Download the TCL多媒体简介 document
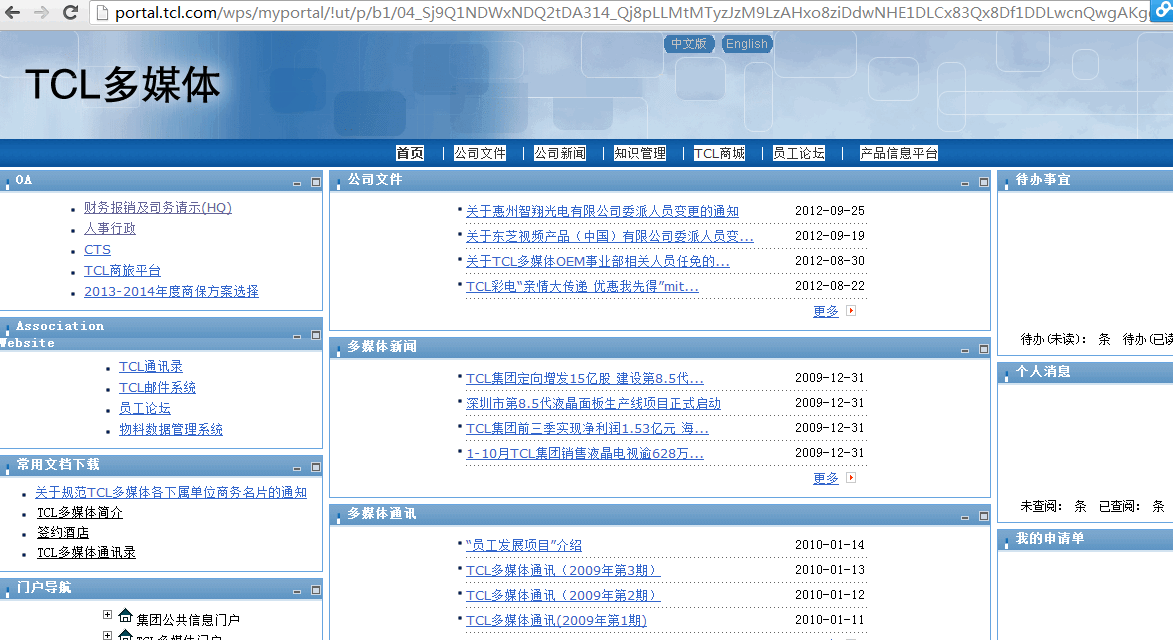This screenshot has height=640, width=1173. point(80,512)
